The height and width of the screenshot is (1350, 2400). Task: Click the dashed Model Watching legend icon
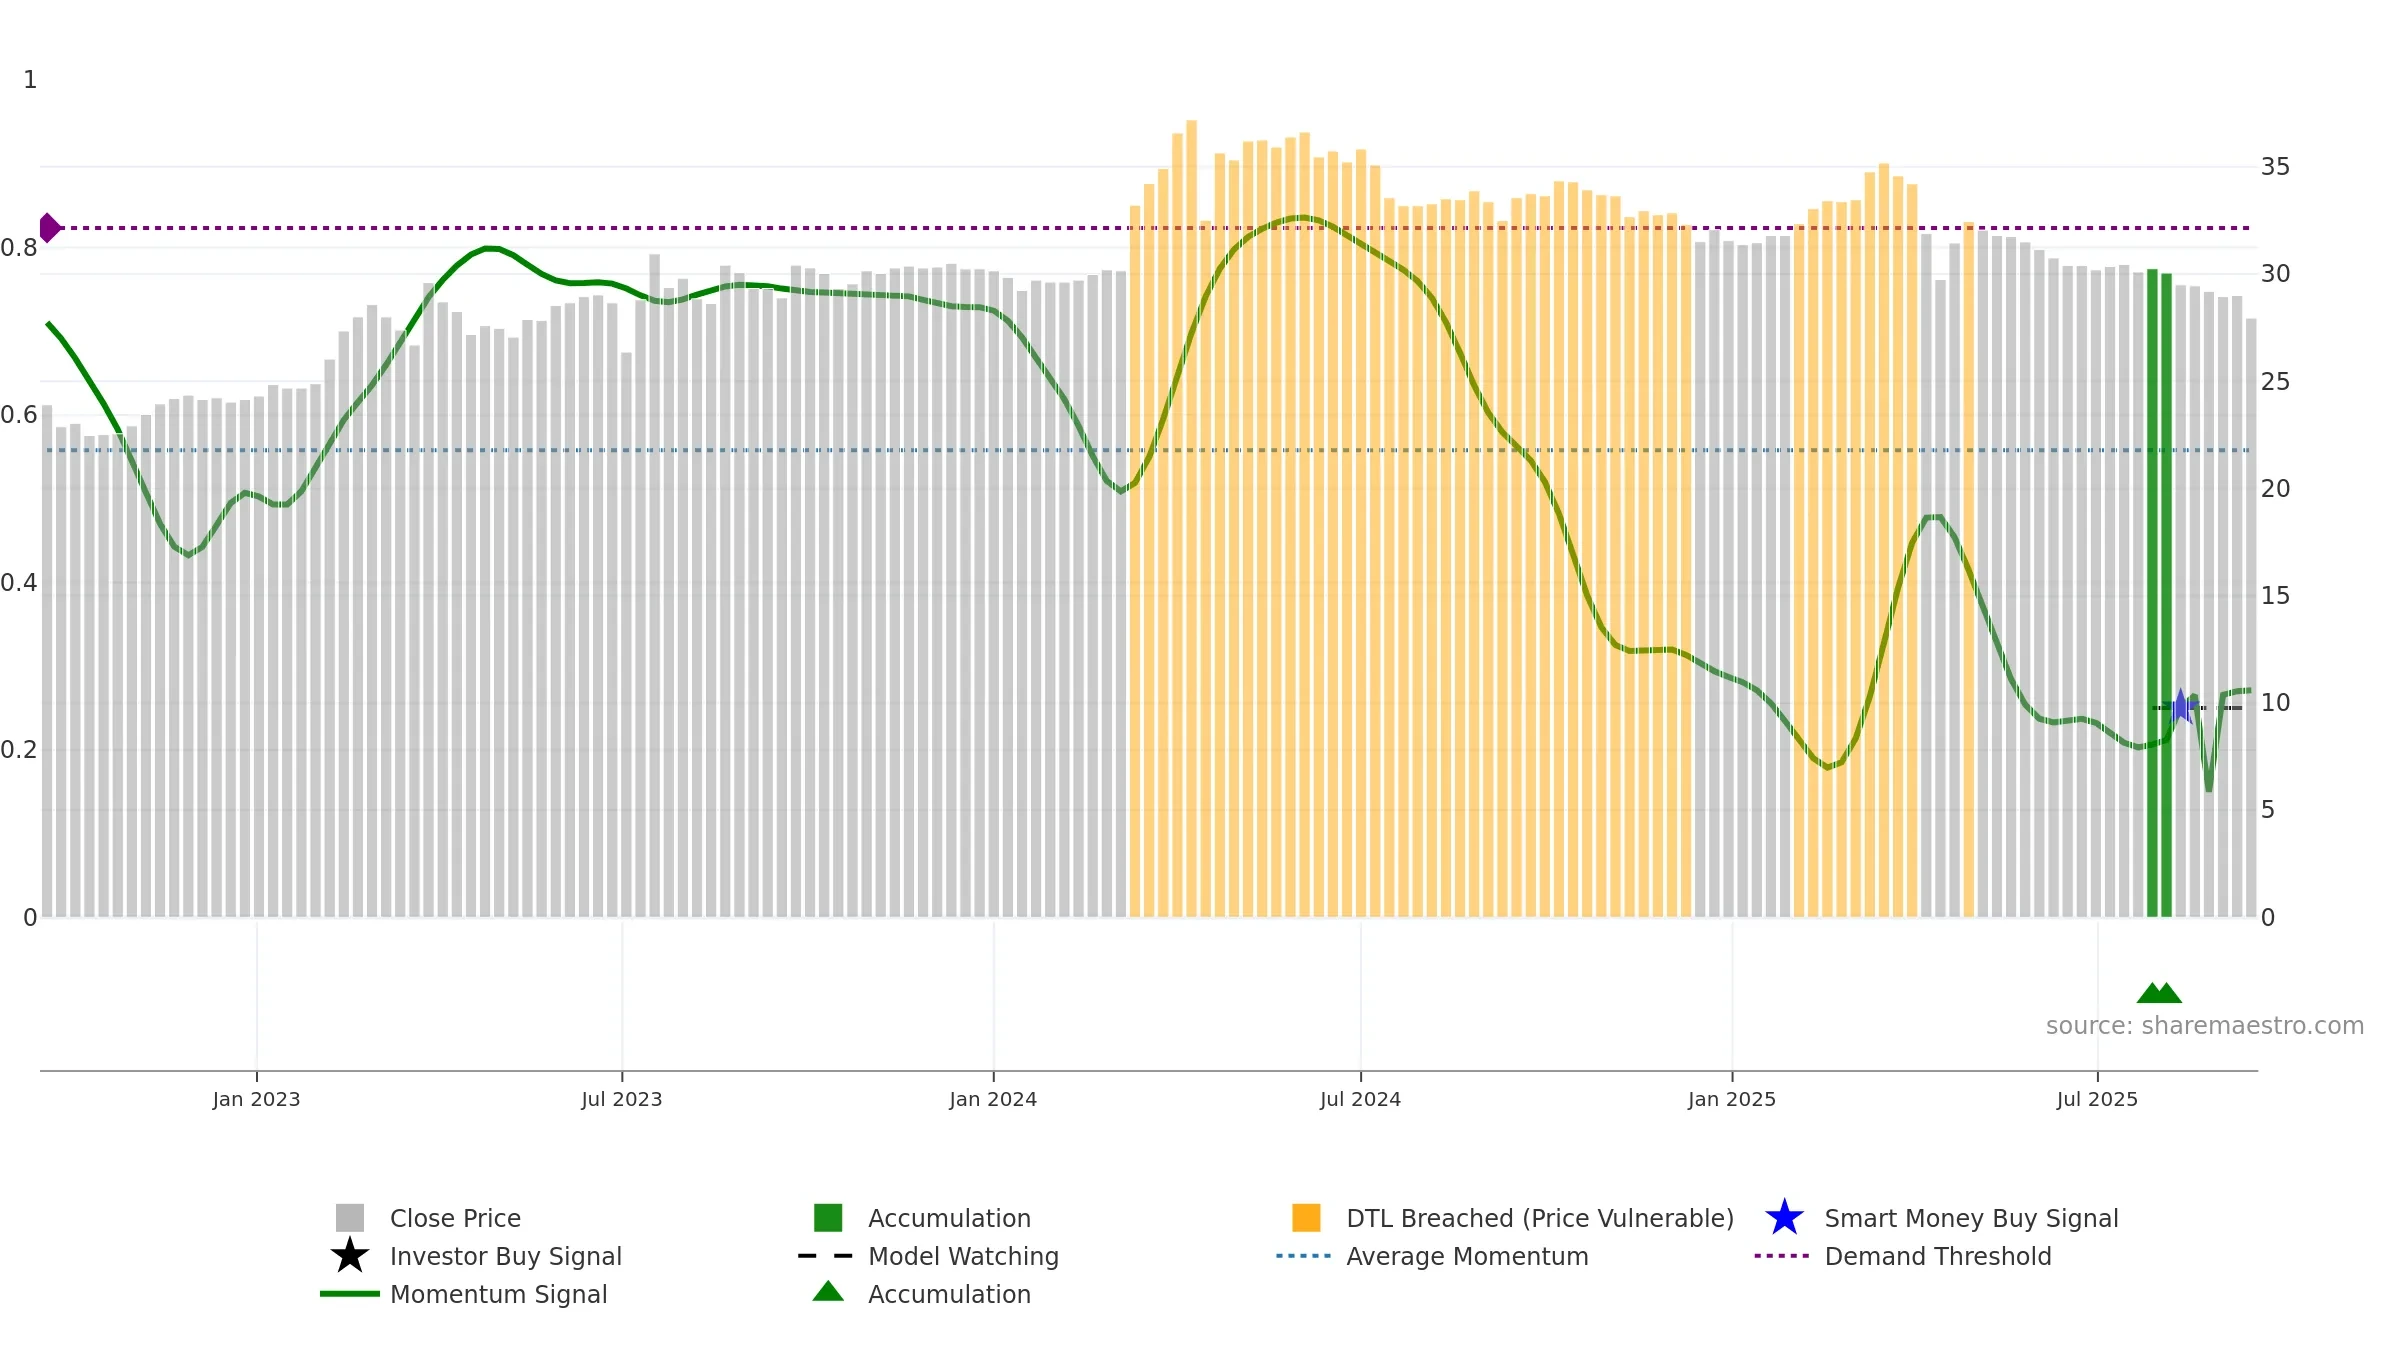tap(826, 1256)
